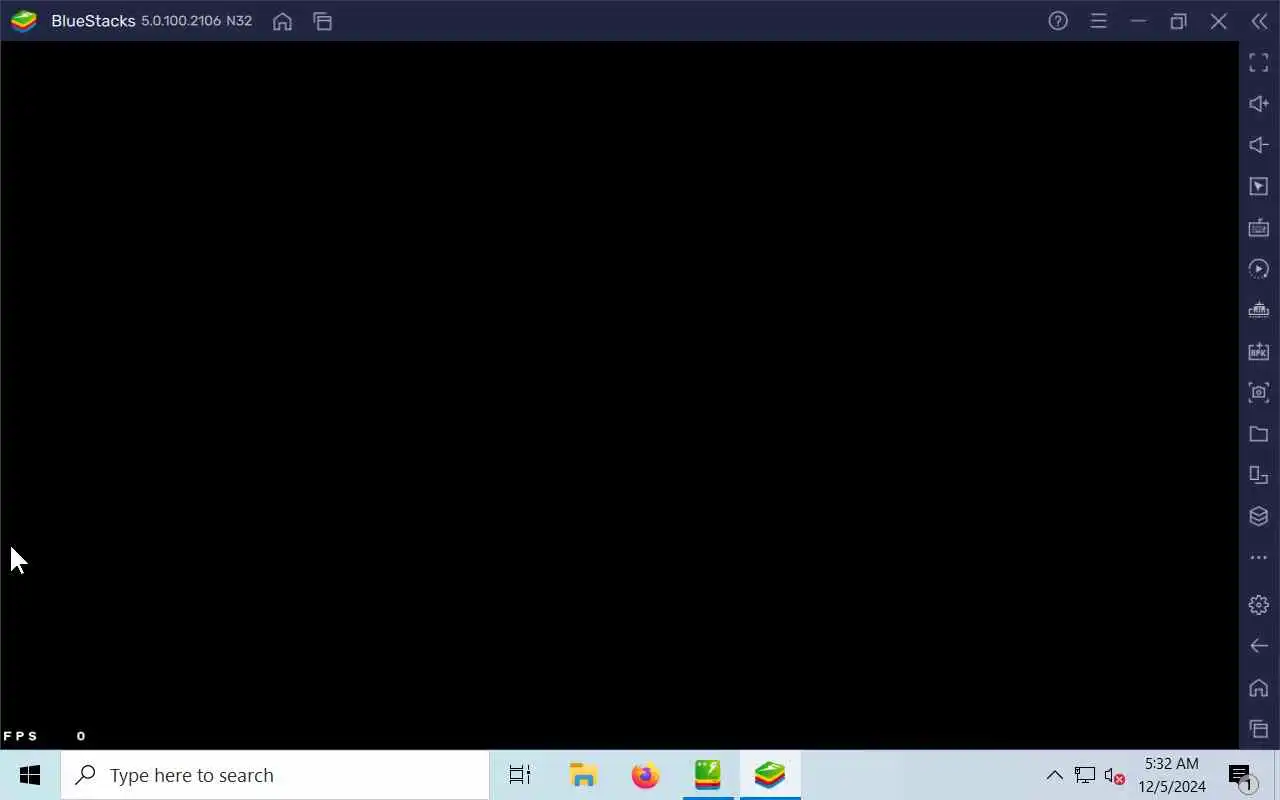Open BlueStacks settings gear
The width and height of the screenshot is (1280, 800).
coord(1259,604)
